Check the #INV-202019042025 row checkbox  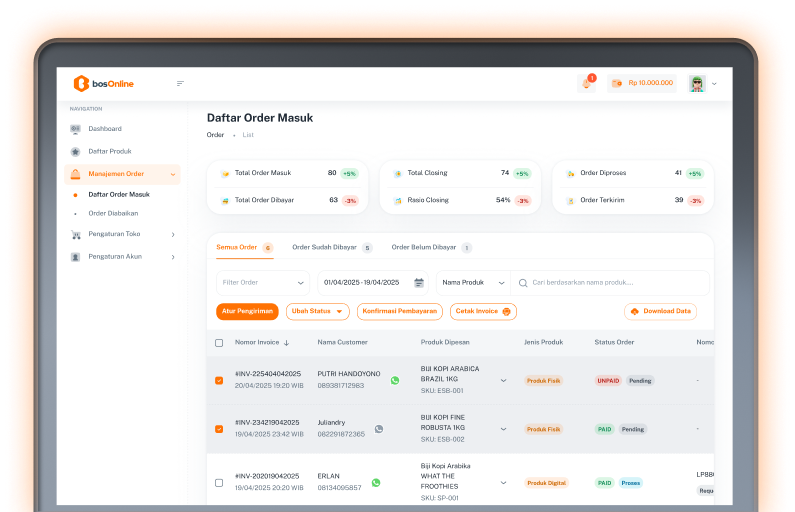click(219, 483)
